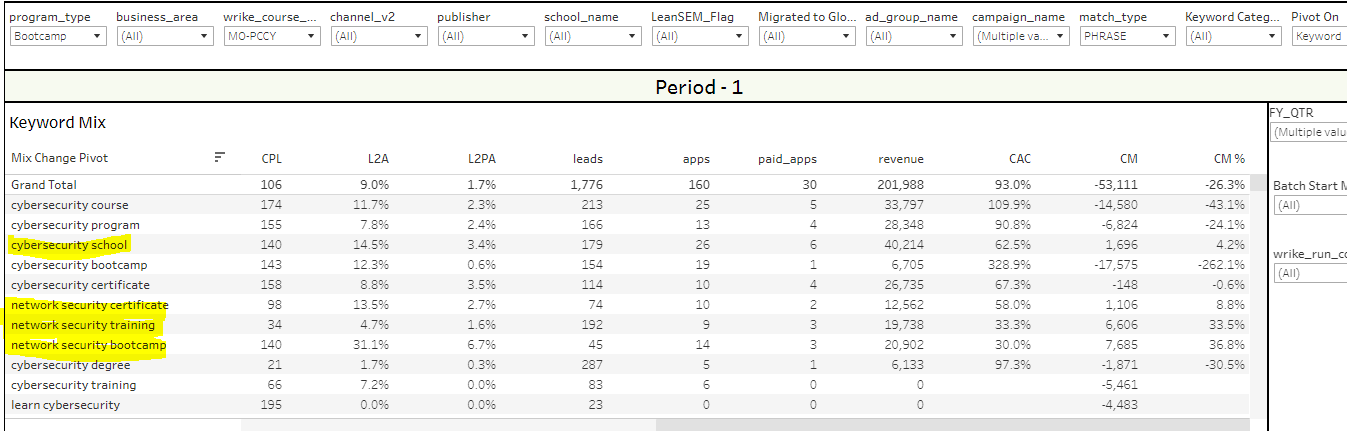Expand the publisher filter dropdown

[x=486, y=36]
